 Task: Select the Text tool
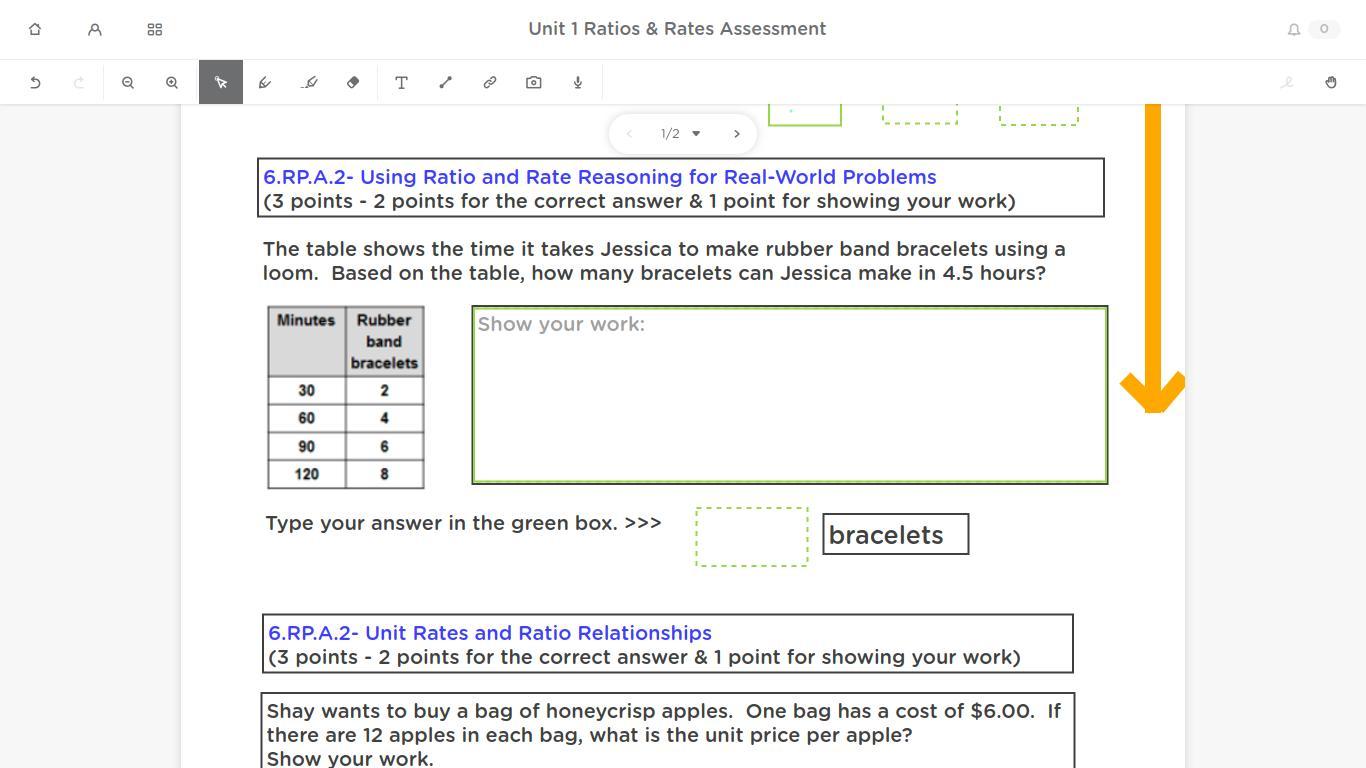point(401,83)
